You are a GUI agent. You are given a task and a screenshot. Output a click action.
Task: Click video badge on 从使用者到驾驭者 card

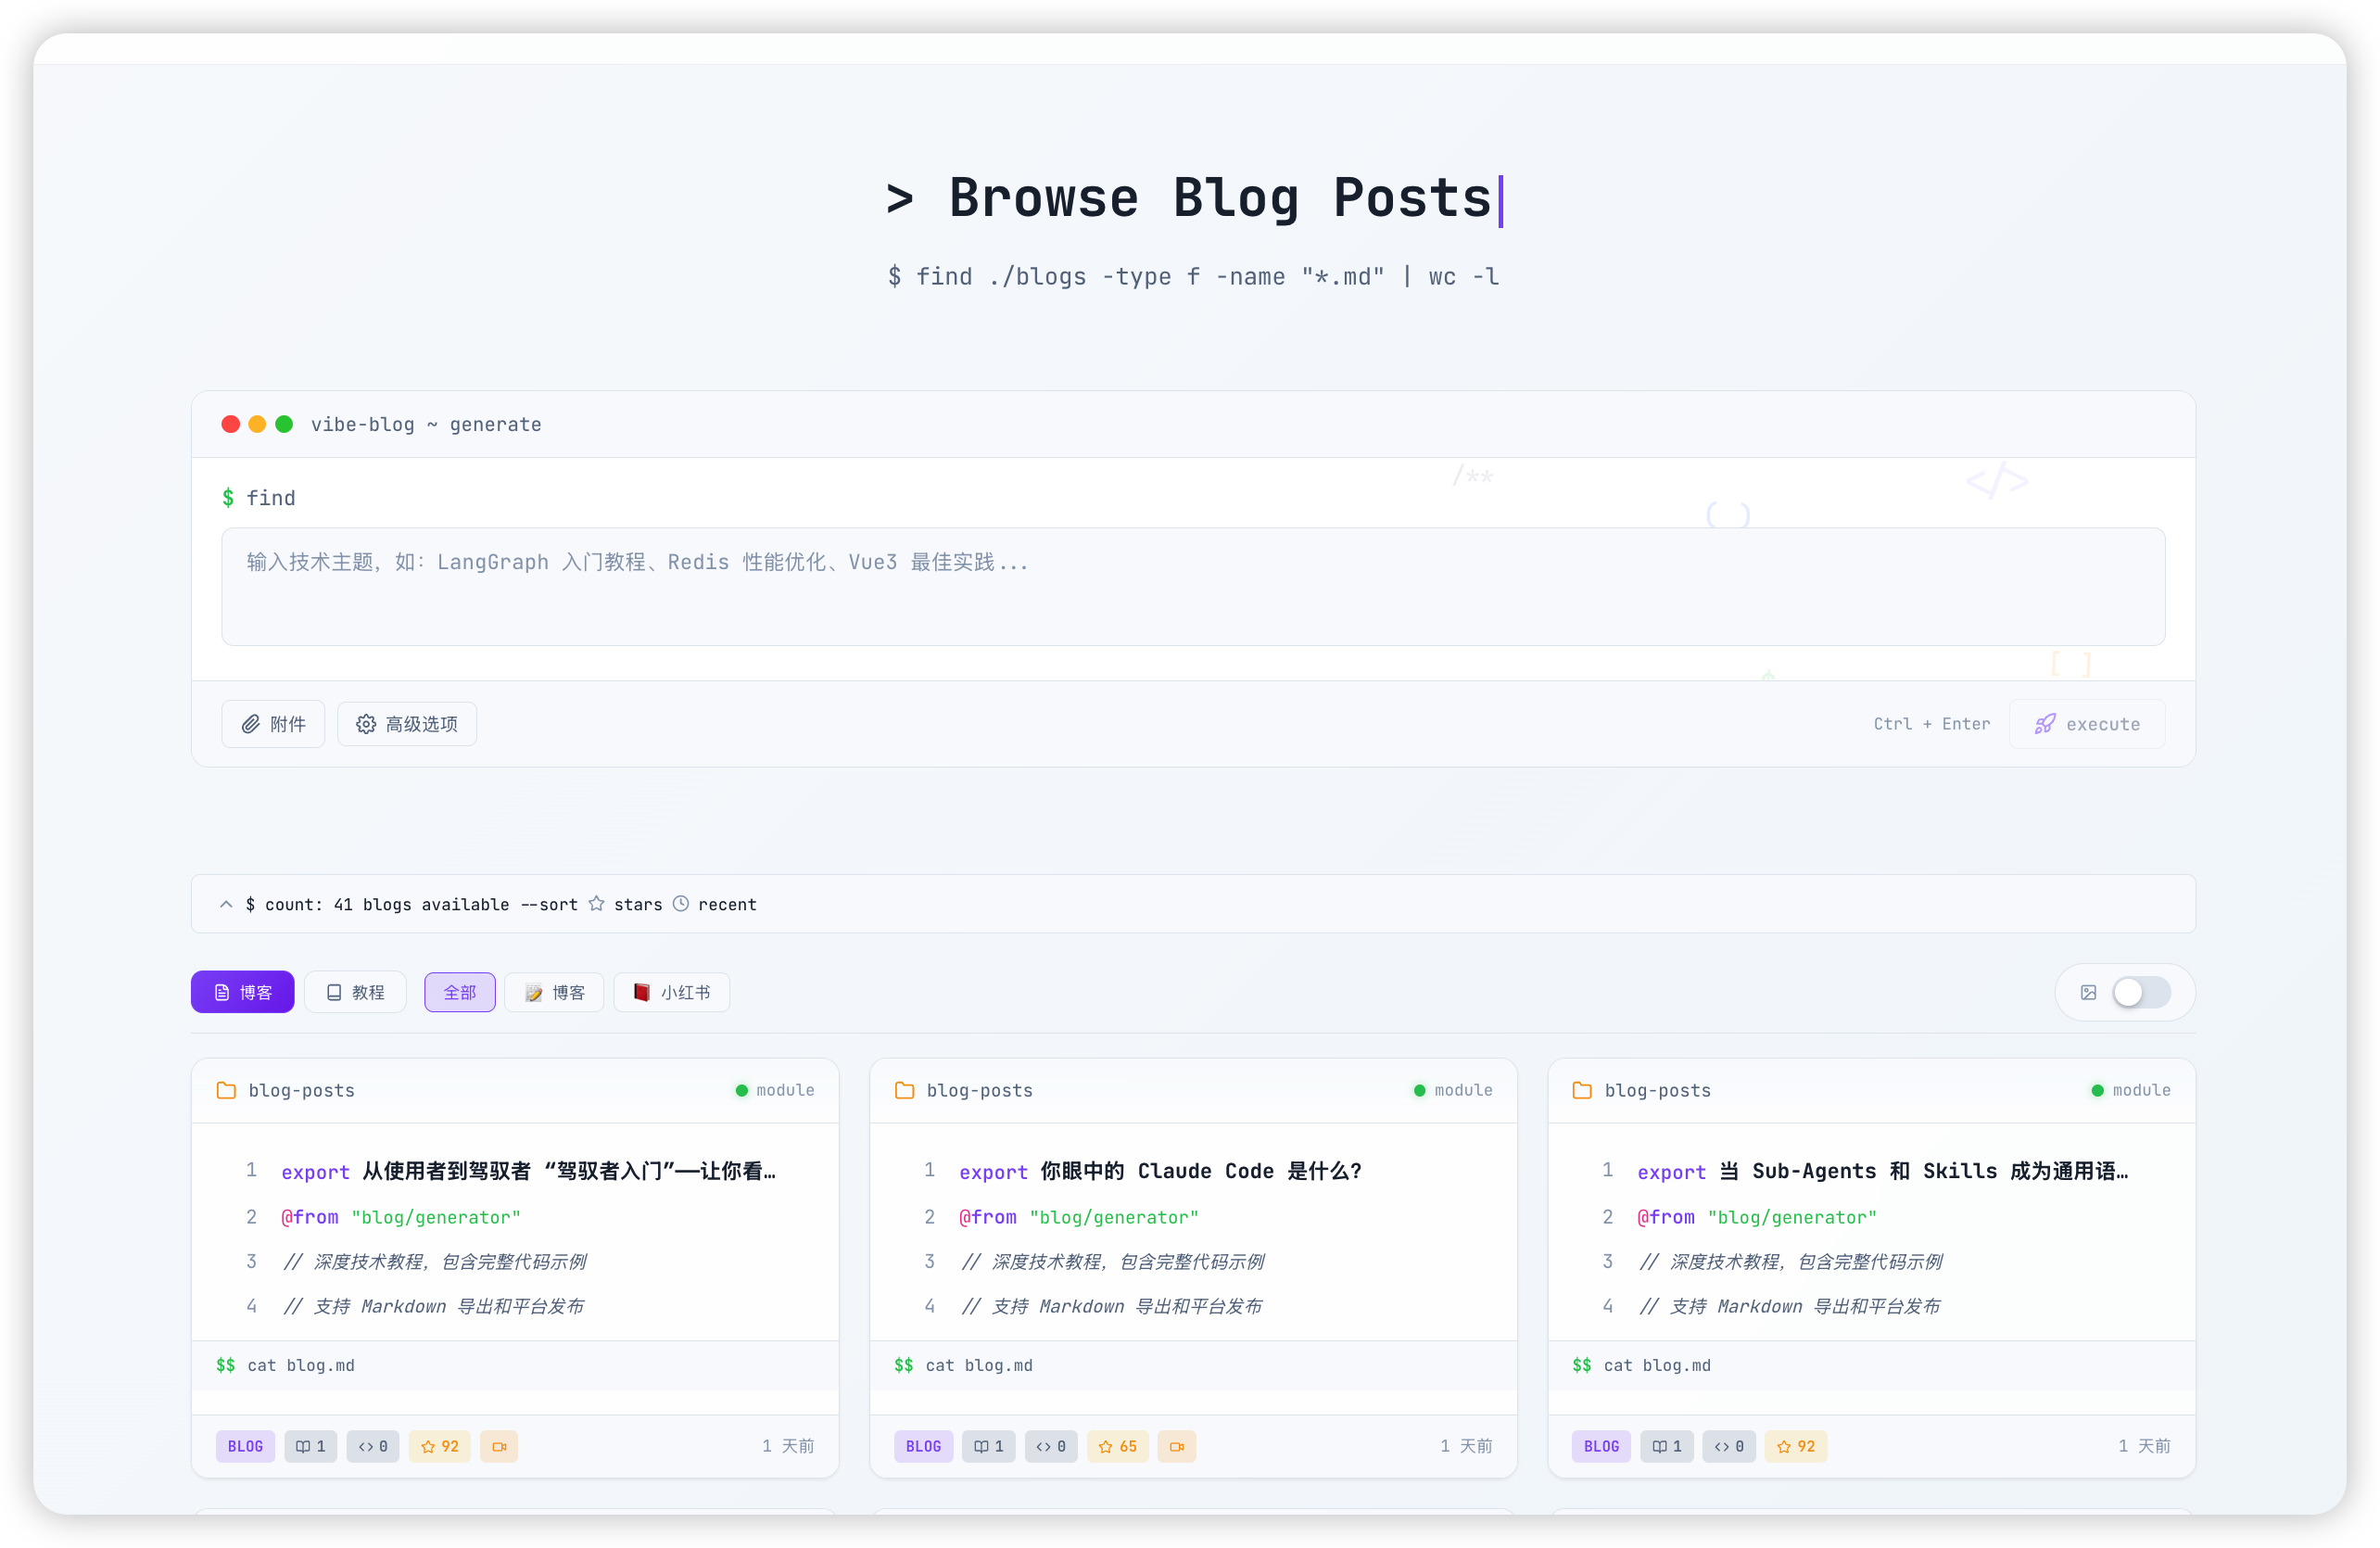[x=499, y=1446]
